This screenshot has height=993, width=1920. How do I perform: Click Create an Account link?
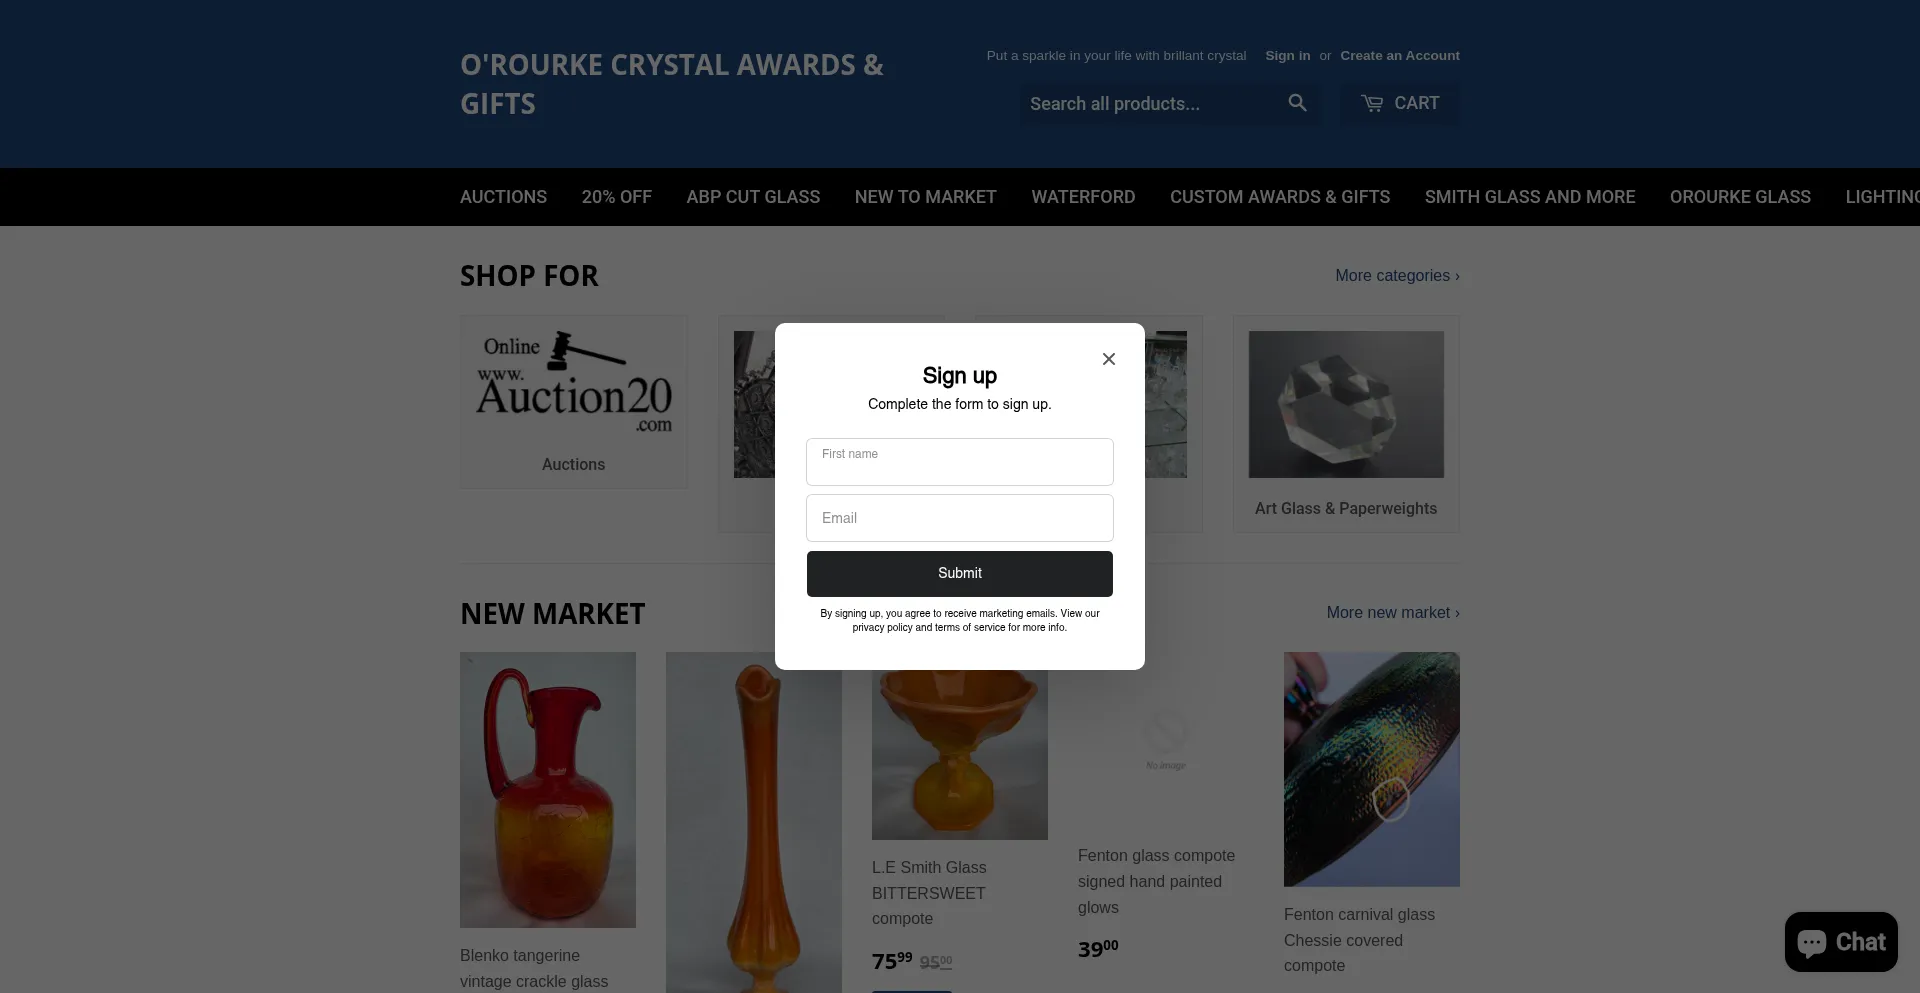coord(1400,56)
